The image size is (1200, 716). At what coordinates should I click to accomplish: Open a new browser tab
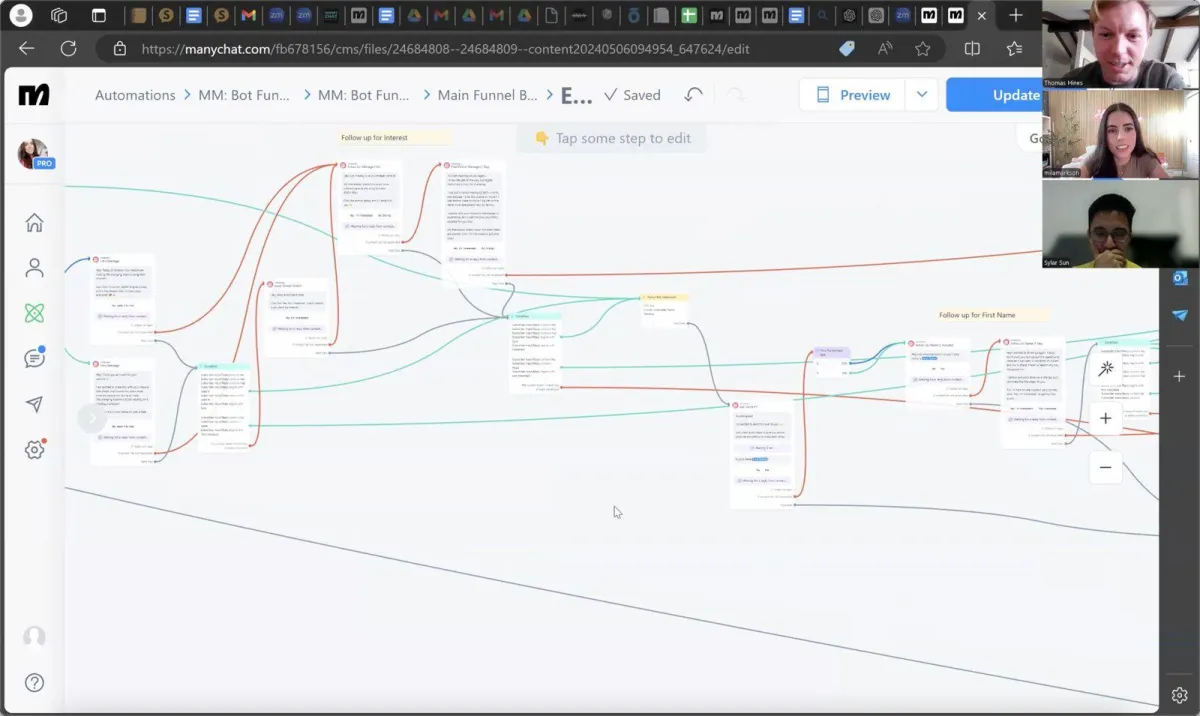tap(1016, 15)
